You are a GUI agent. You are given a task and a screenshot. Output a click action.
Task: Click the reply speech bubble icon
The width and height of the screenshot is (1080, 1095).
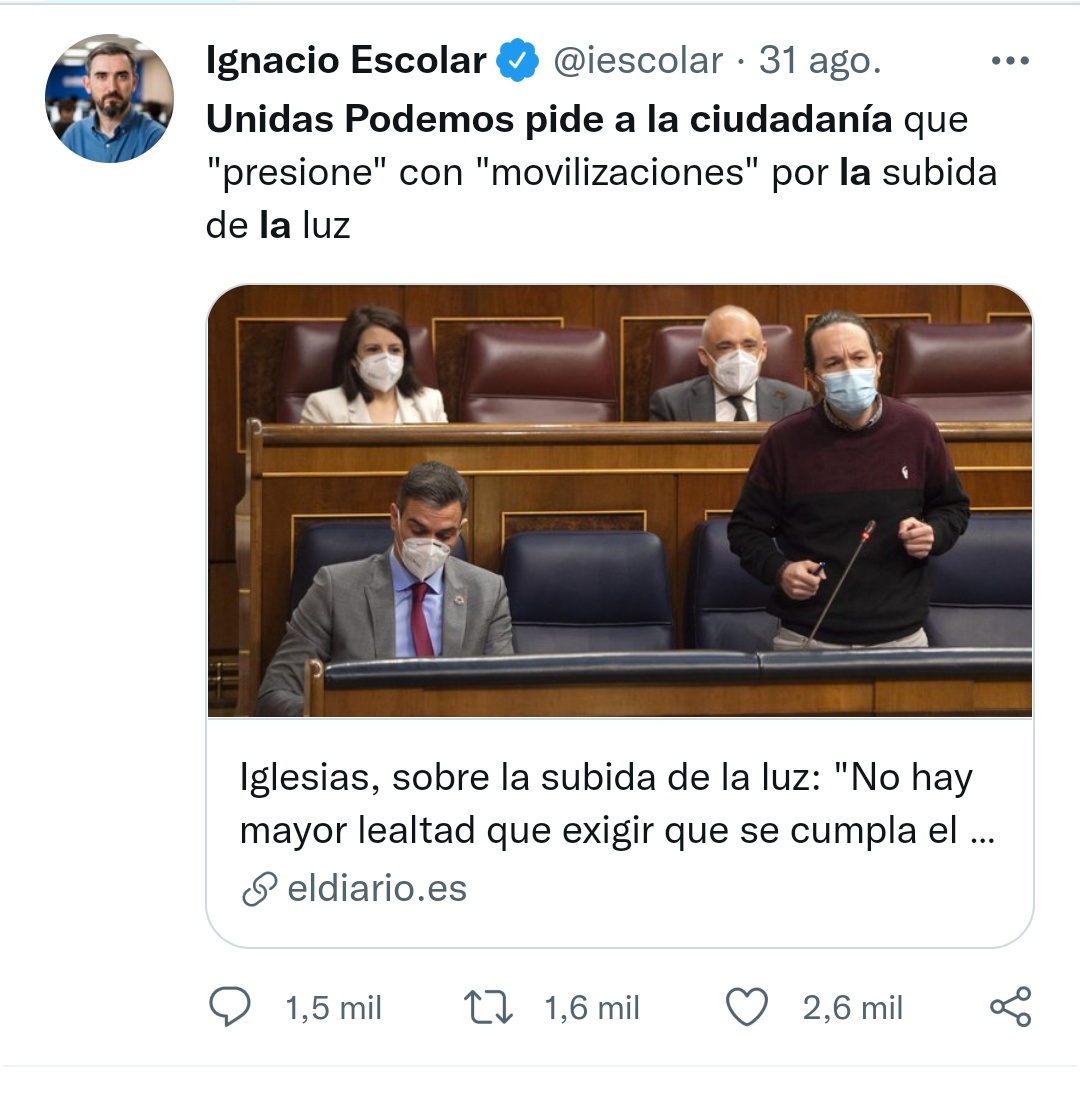pos(230,1006)
